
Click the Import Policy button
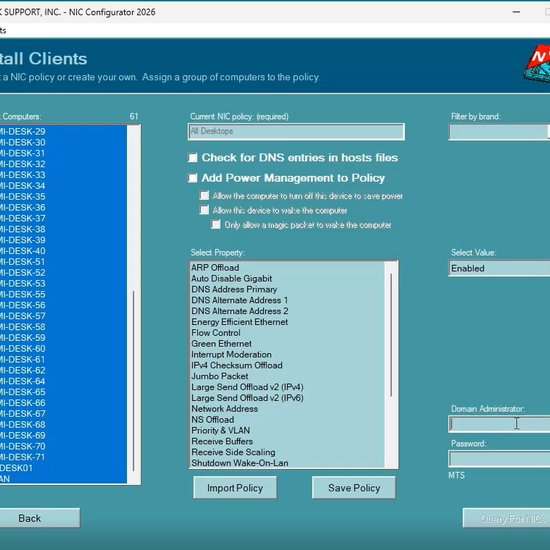pos(235,488)
